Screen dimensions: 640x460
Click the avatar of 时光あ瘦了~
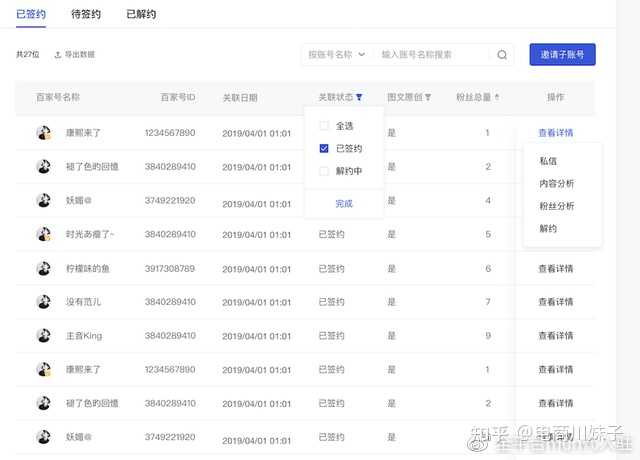click(44, 234)
